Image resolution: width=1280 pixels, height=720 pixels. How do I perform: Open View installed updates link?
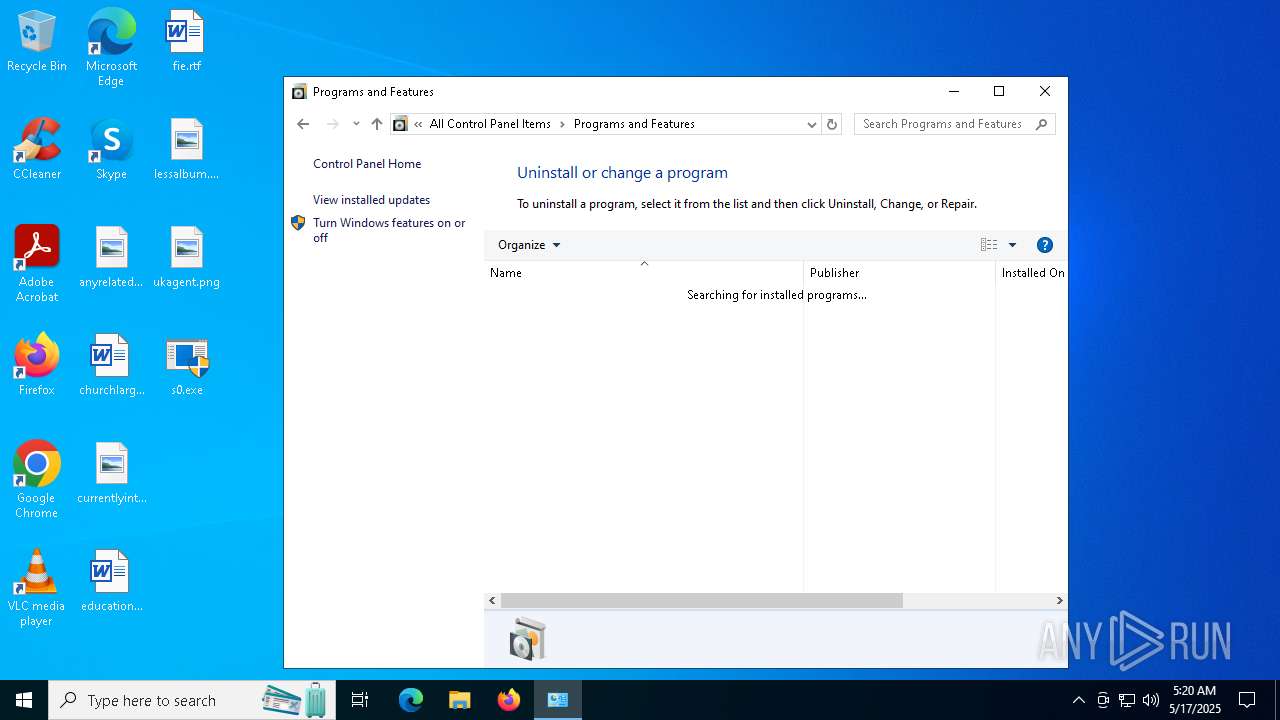371,200
